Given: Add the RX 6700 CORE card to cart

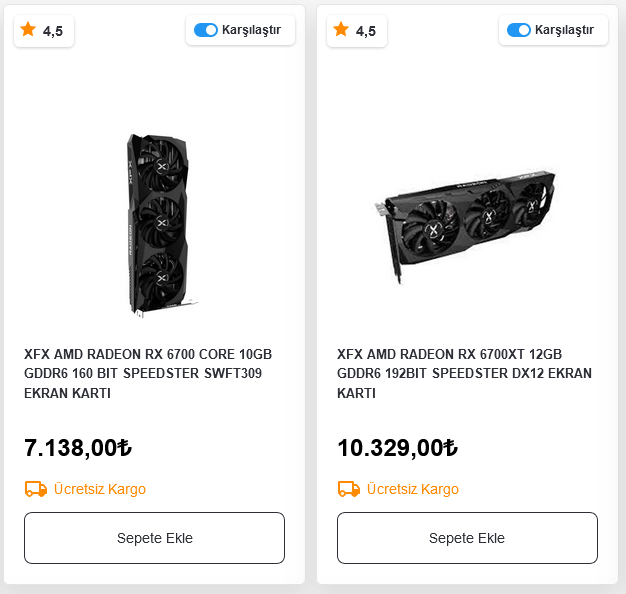Looking at the screenshot, I should pyautogui.click(x=155, y=538).
